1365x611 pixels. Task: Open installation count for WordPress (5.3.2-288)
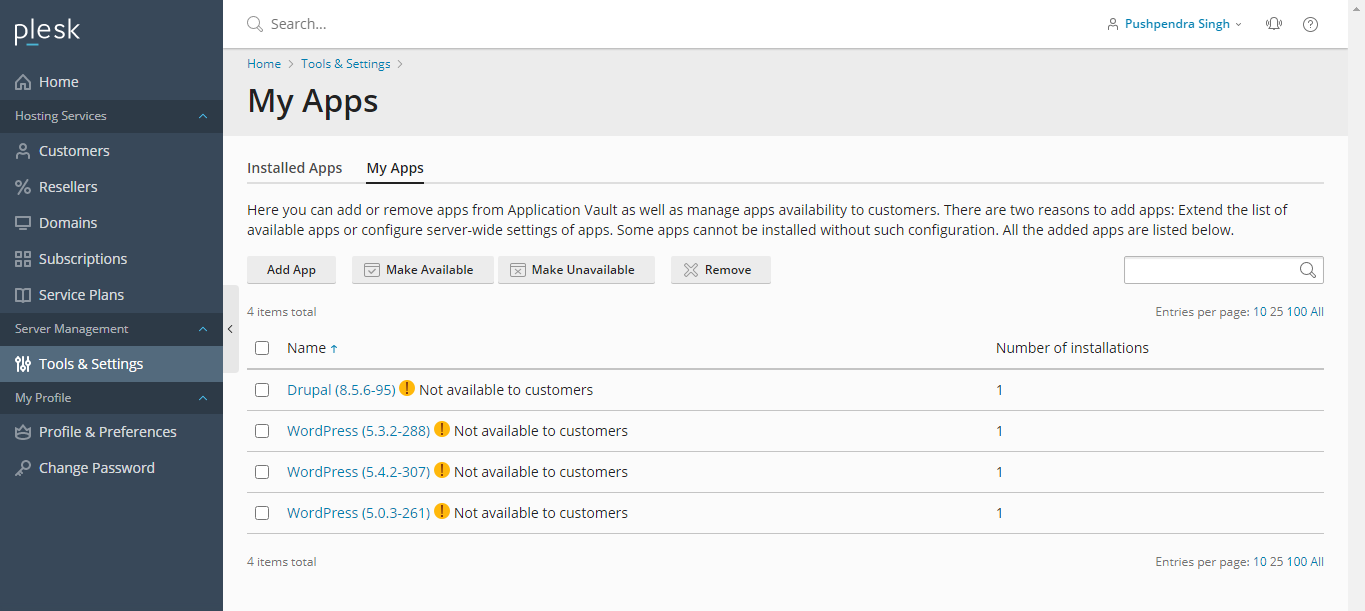[999, 431]
